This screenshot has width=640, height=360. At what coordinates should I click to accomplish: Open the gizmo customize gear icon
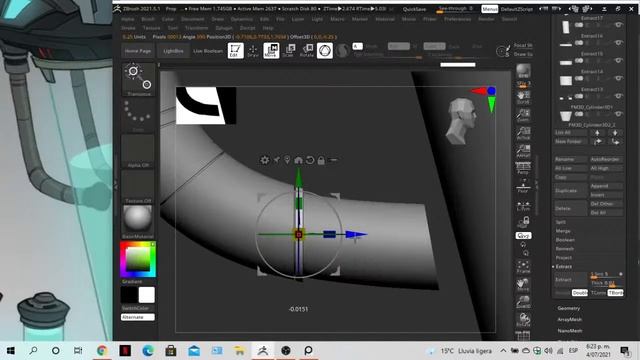tap(264, 160)
